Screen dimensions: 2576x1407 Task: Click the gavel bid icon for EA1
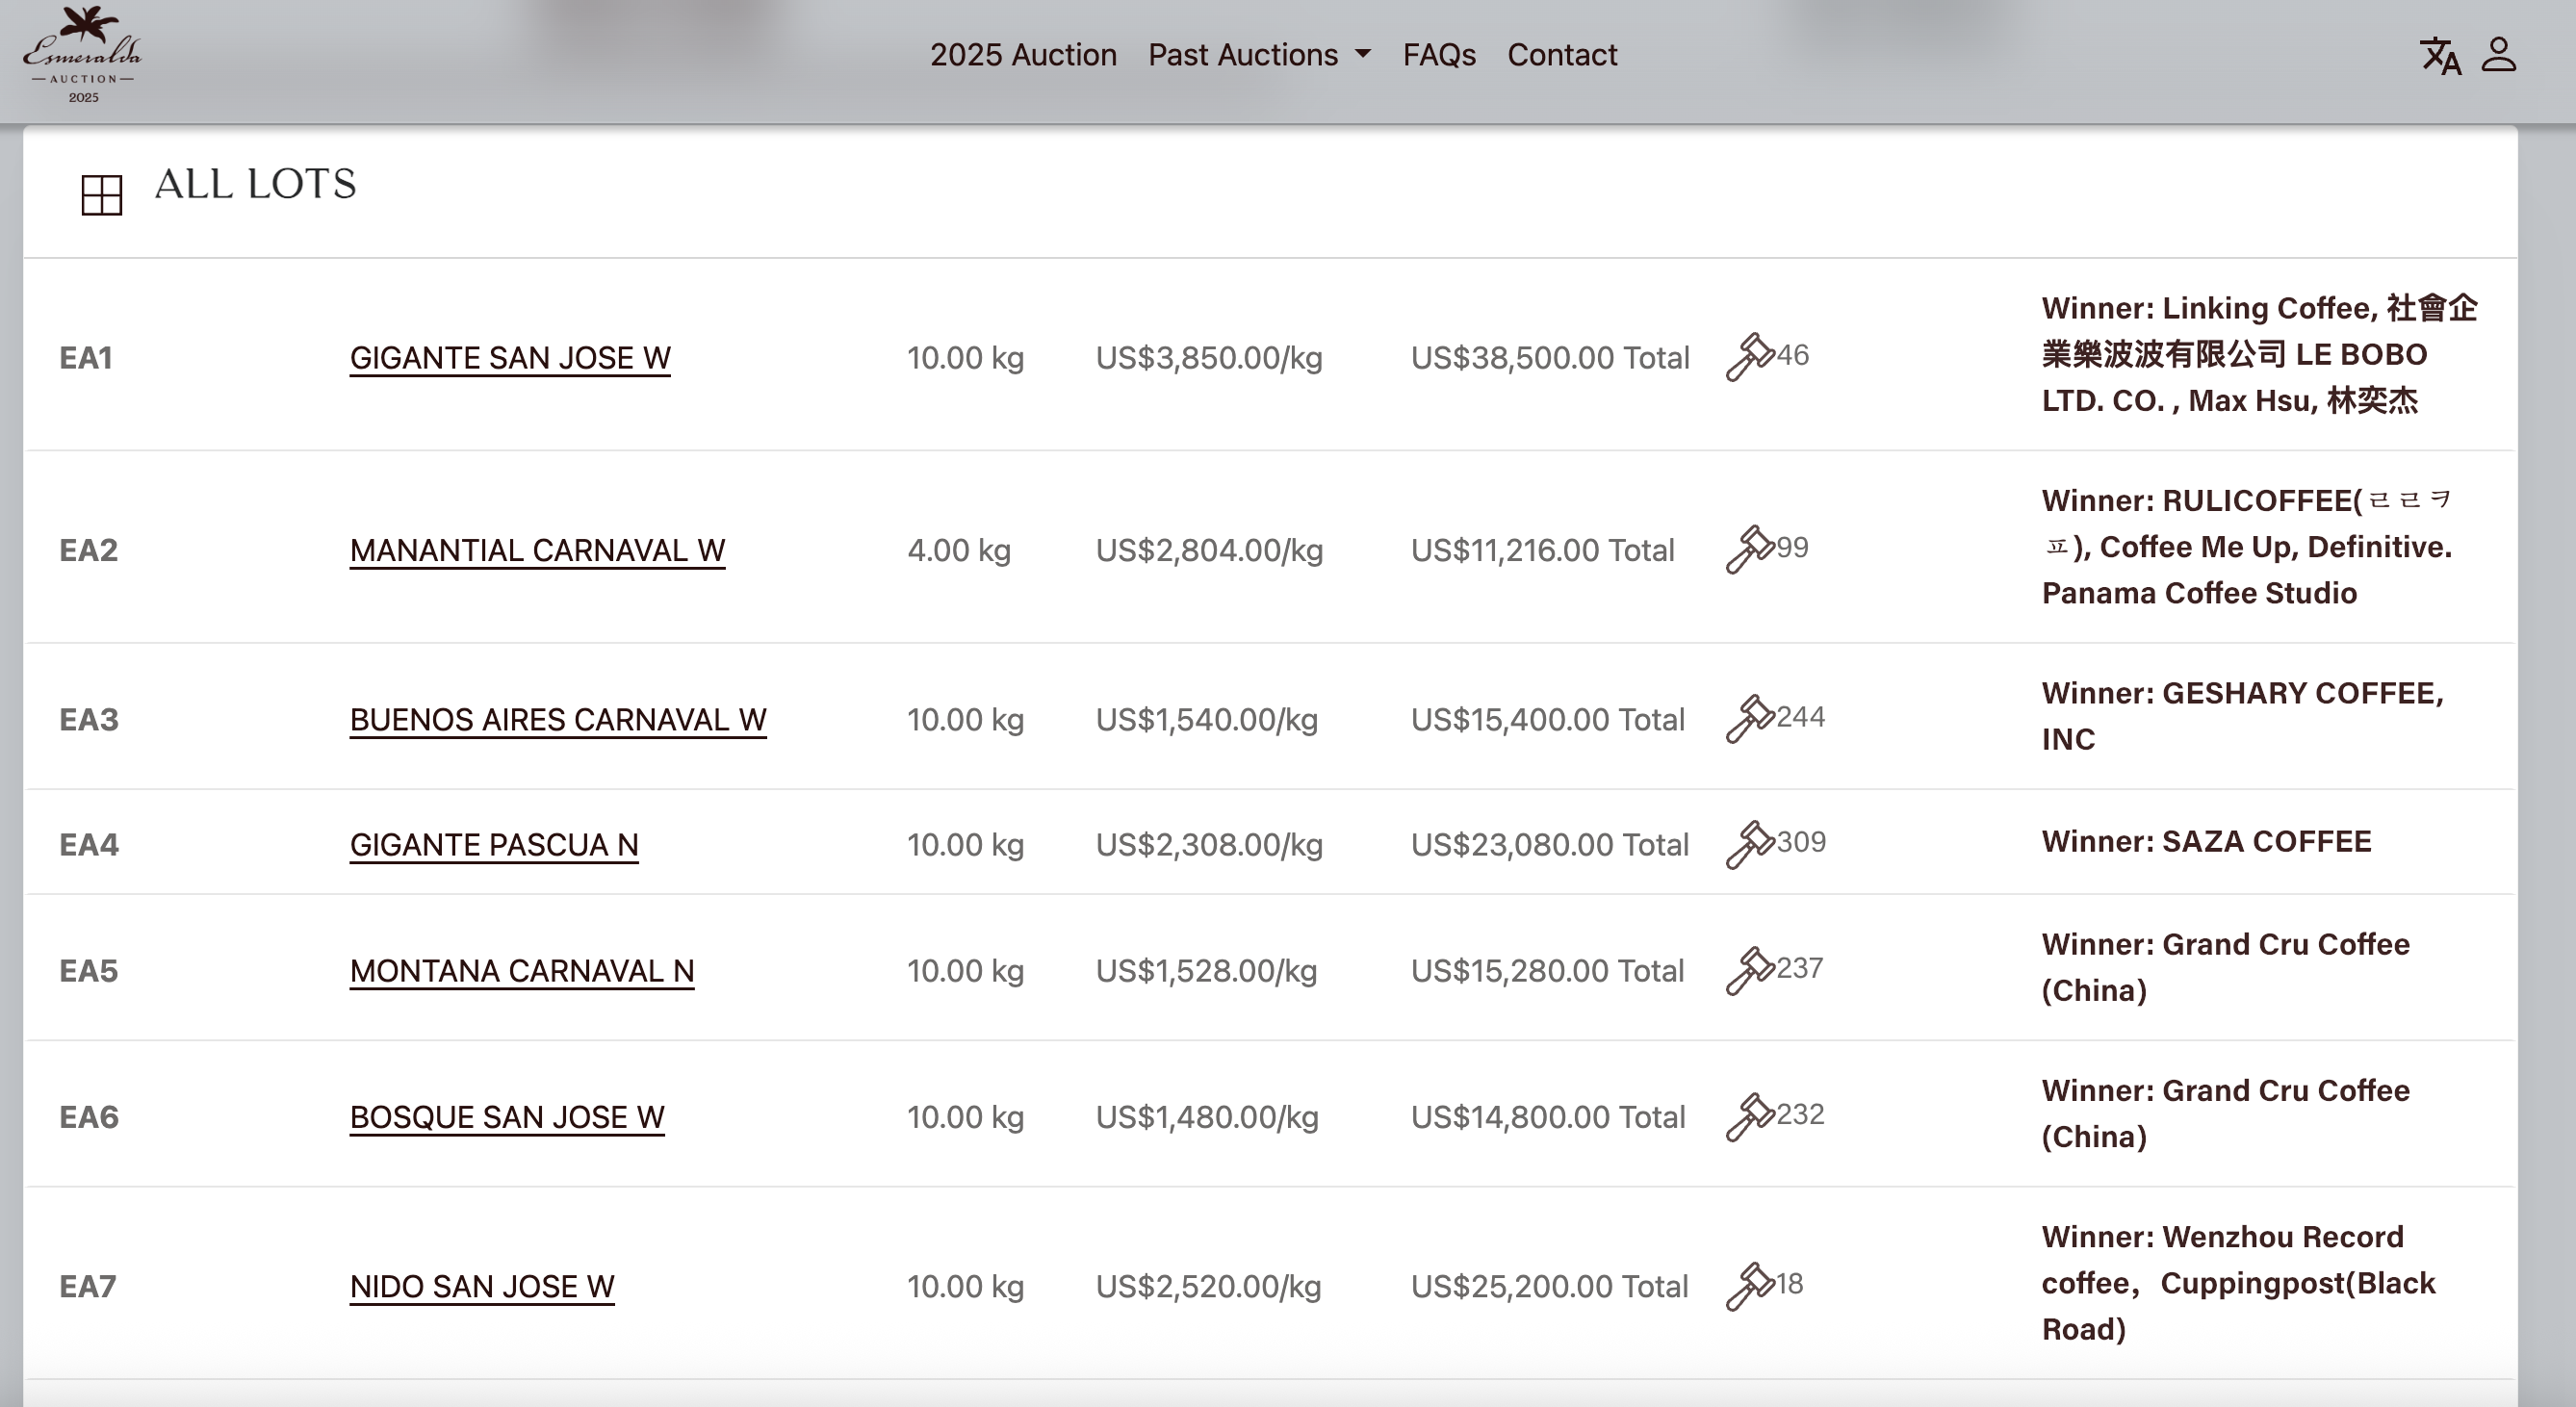(x=1750, y=357)
